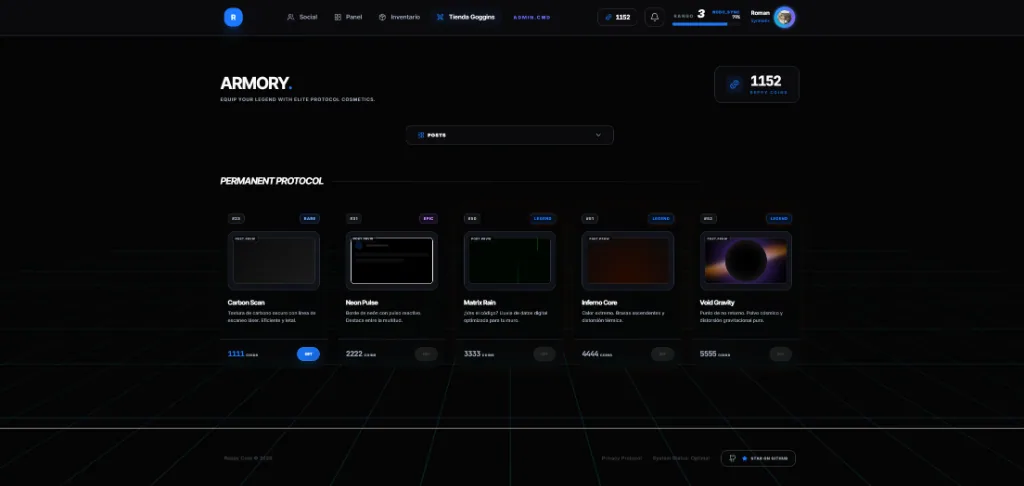Click the 5555 coins price
The width and height of the screenshot is (1024, 486).
(715, 354)
